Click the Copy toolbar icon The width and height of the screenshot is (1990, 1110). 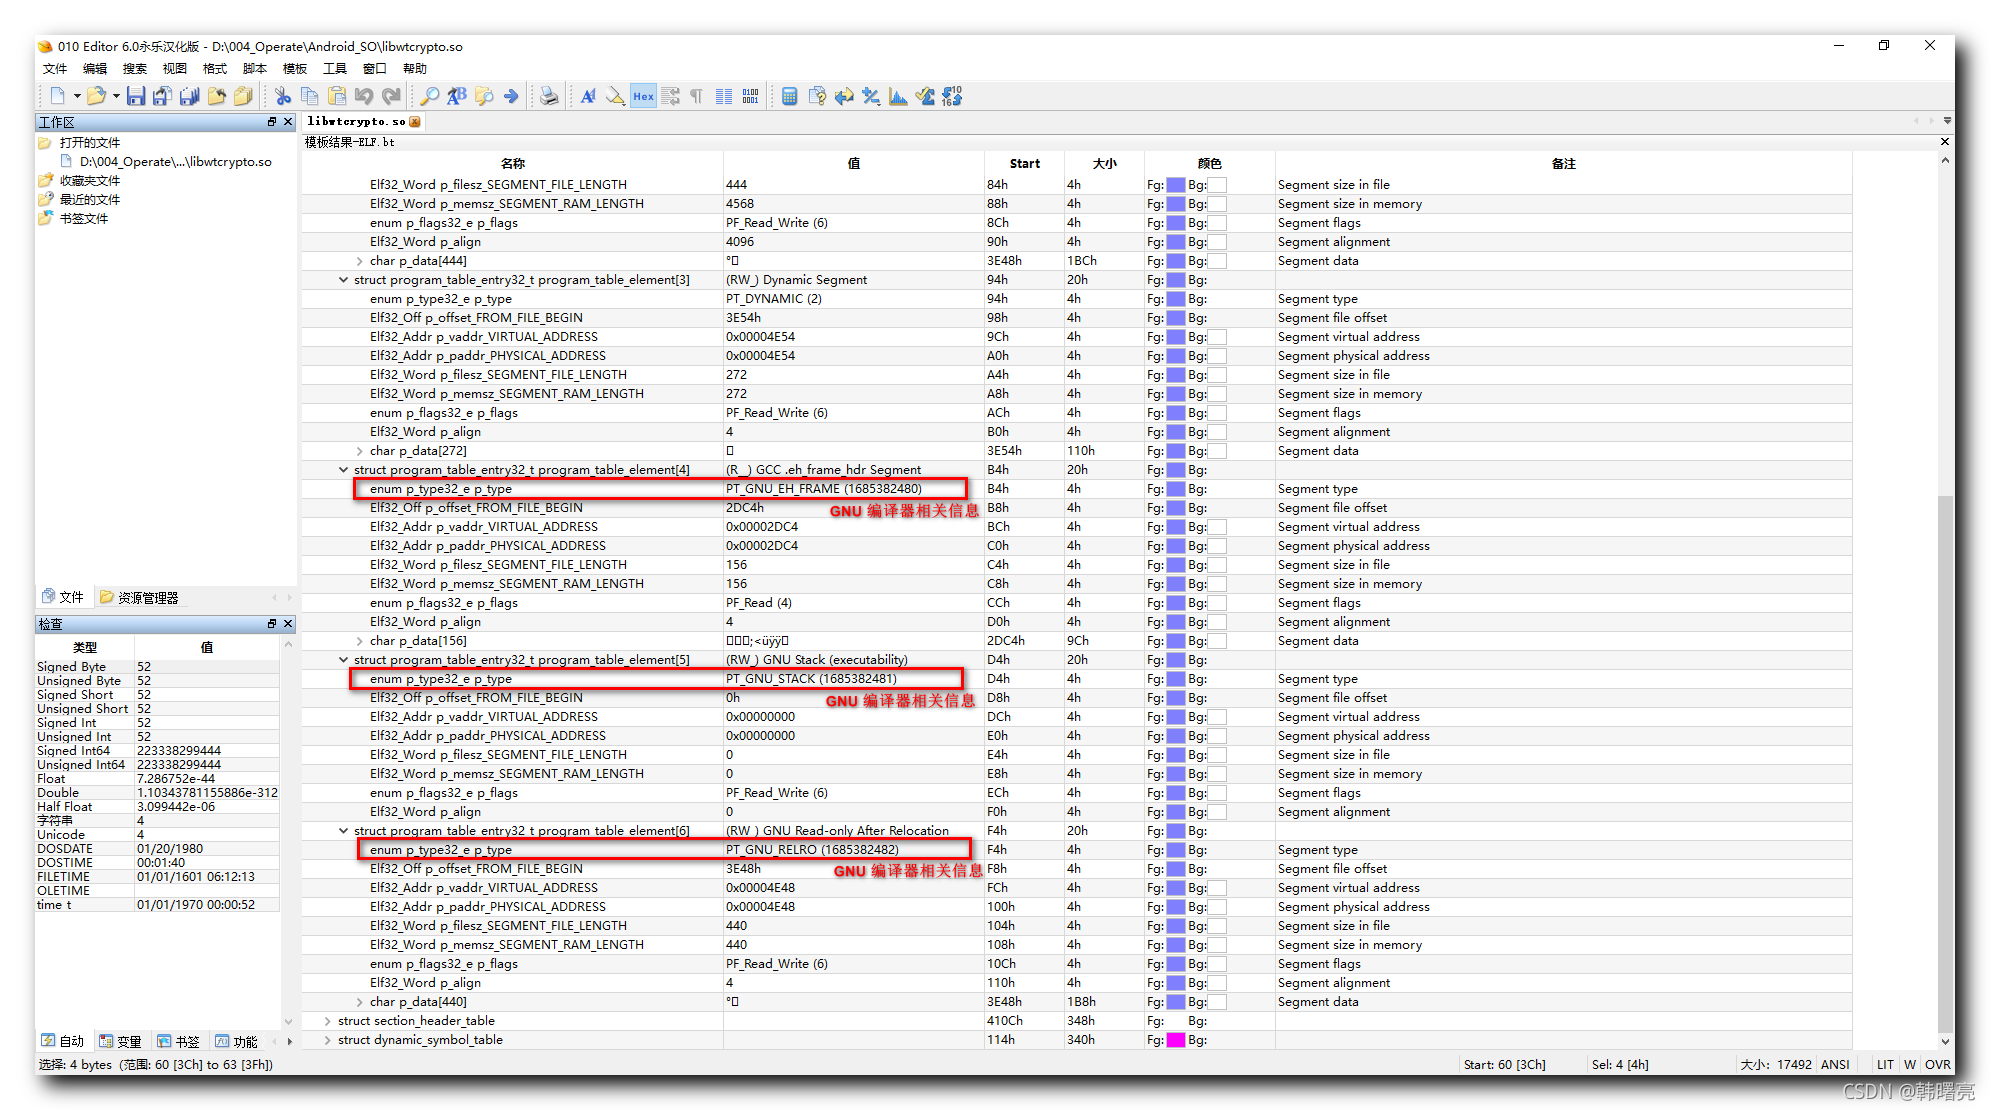click(x=310, y=96)
